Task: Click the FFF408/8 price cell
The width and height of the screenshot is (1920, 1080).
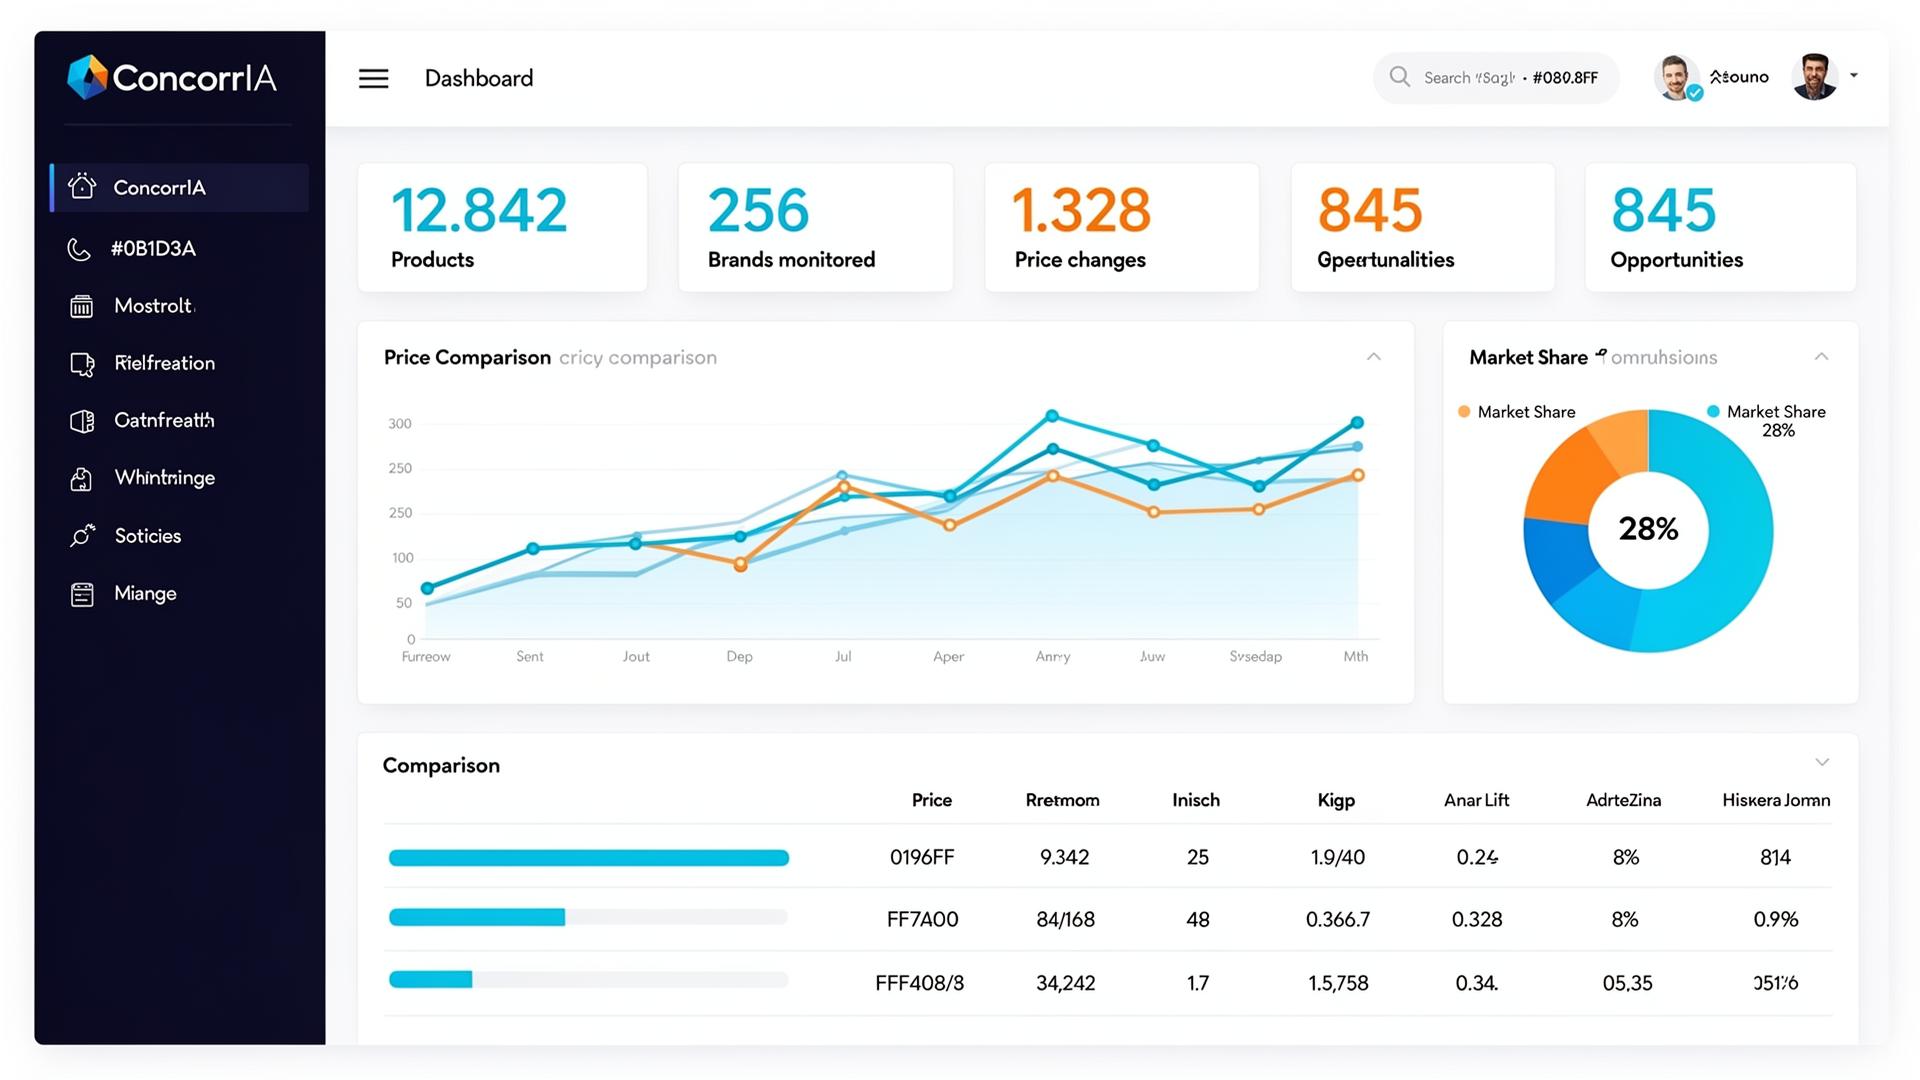Action: coord(920,984)
